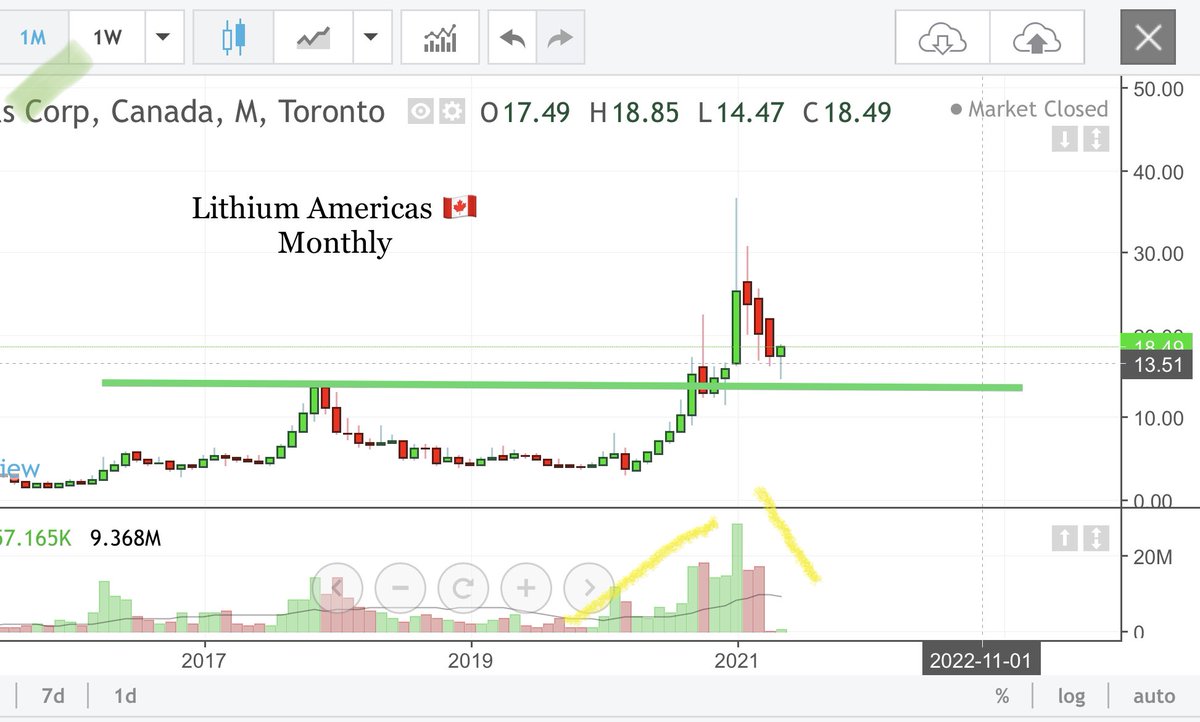The height and width of the screenshot is (722, 1200).
Task: Select the 7d range button
Action: click(x=53, y=695)
